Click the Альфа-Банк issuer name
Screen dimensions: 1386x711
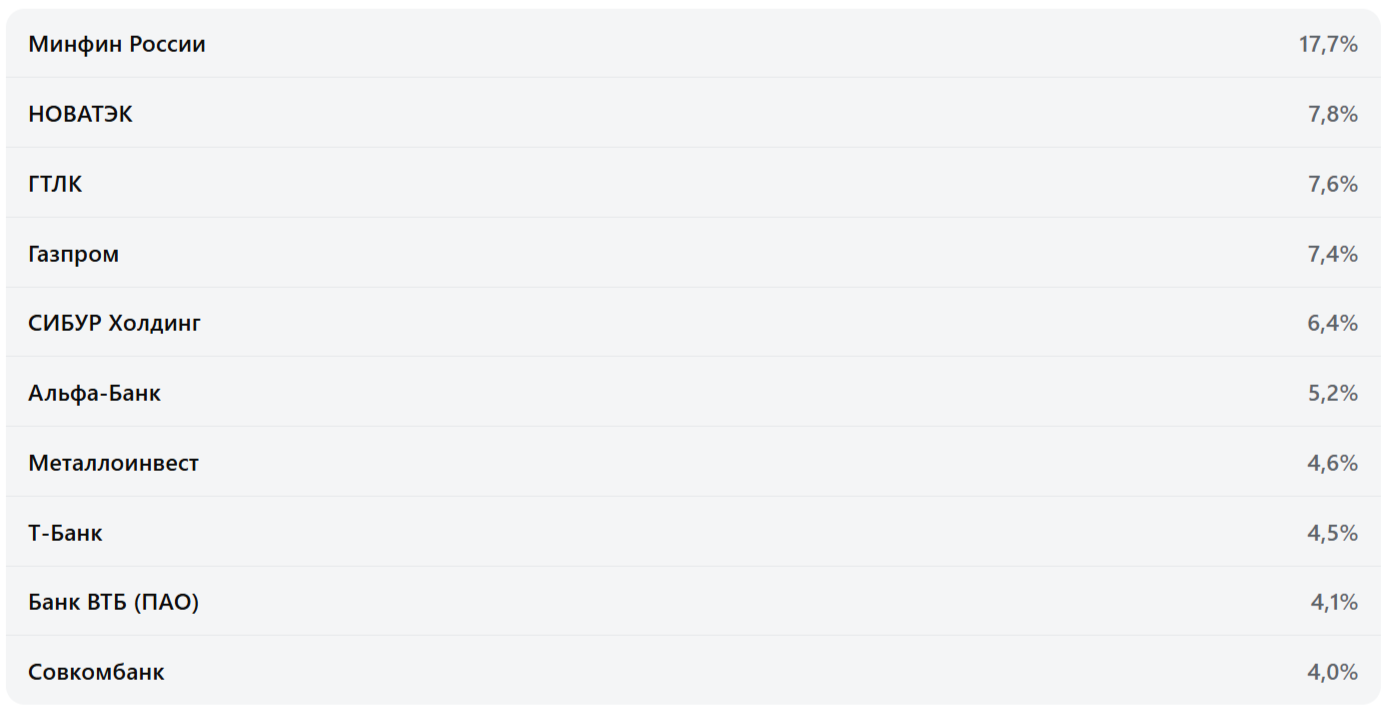[94, 393]
